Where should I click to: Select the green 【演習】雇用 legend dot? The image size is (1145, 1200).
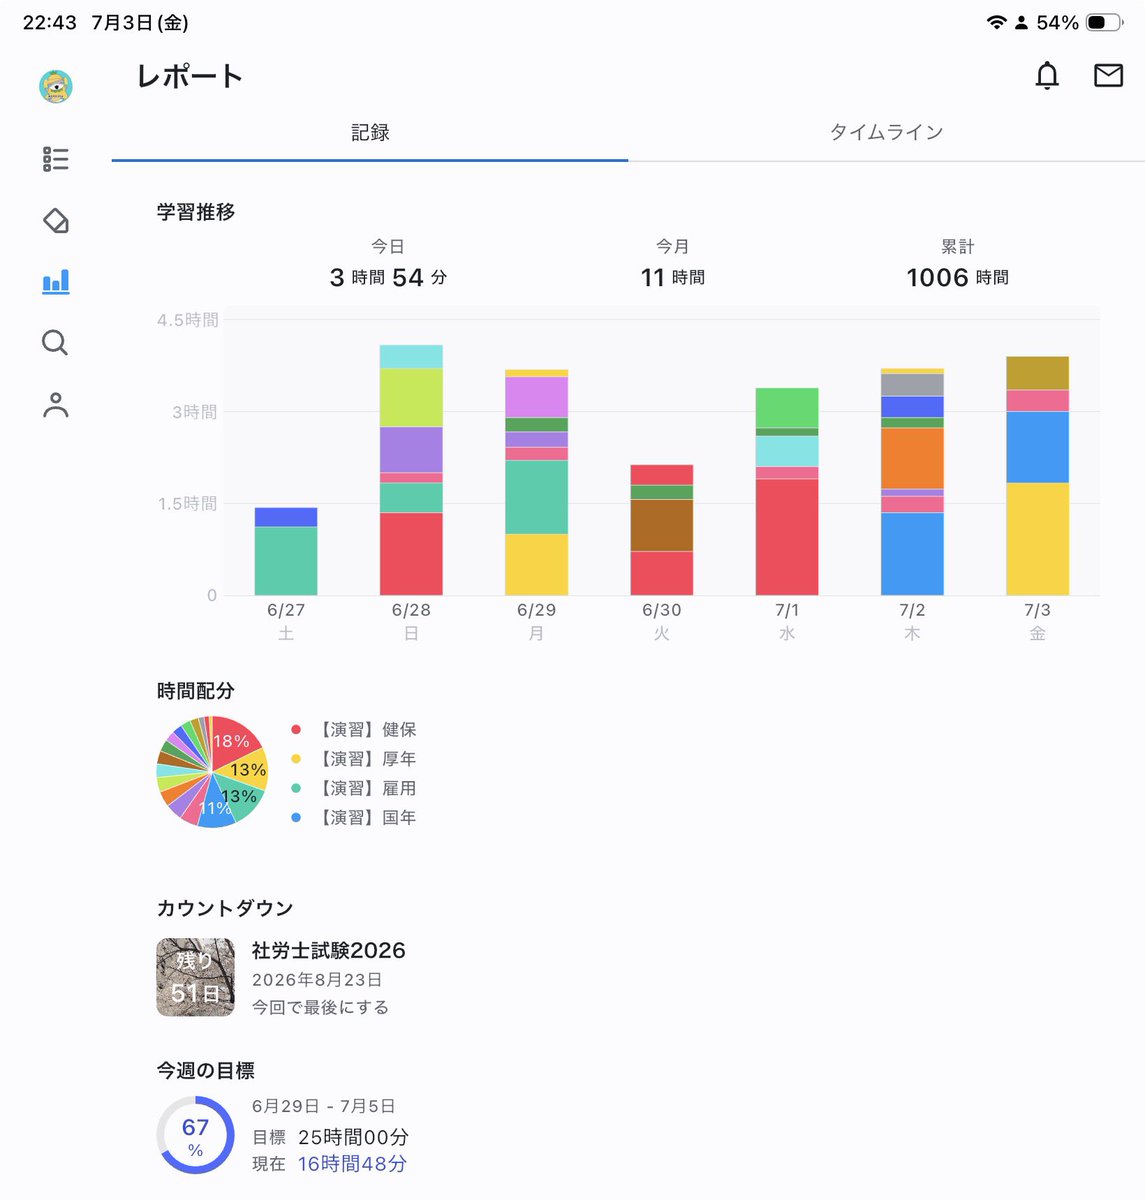tap(296, 788)
